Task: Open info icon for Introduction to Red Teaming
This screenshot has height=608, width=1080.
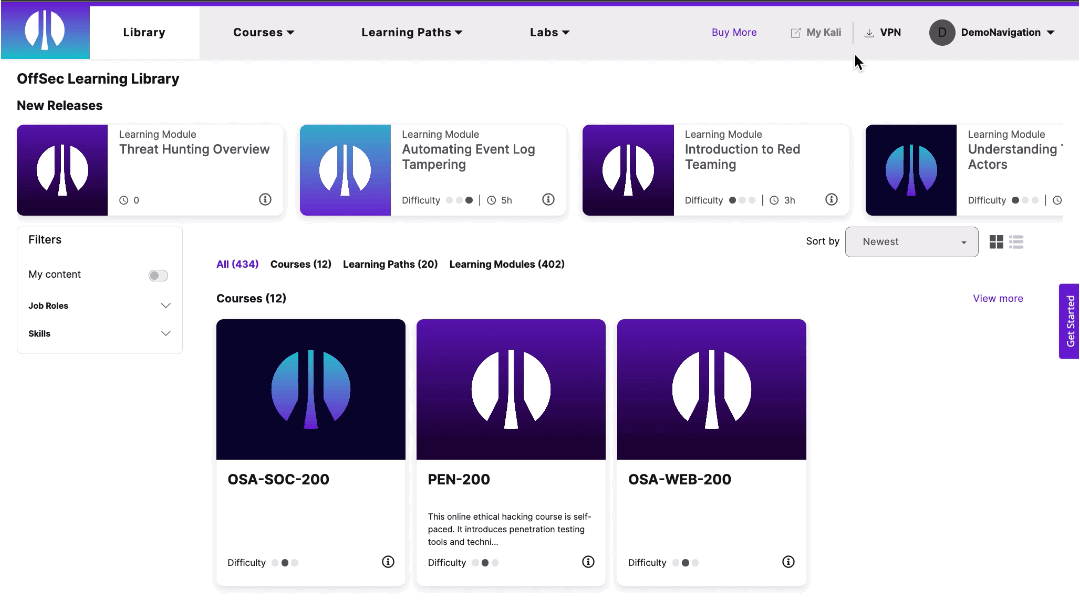Action: point(831,200)
